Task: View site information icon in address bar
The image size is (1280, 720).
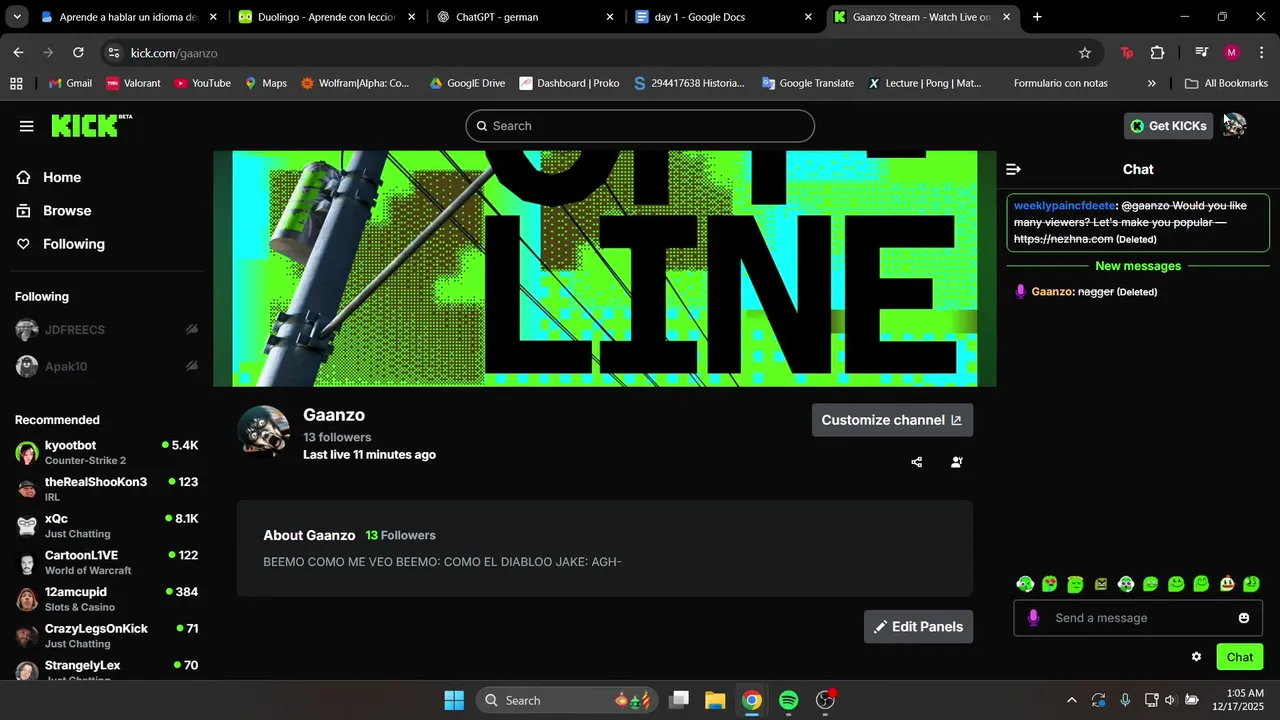Action: click(114, 53)
